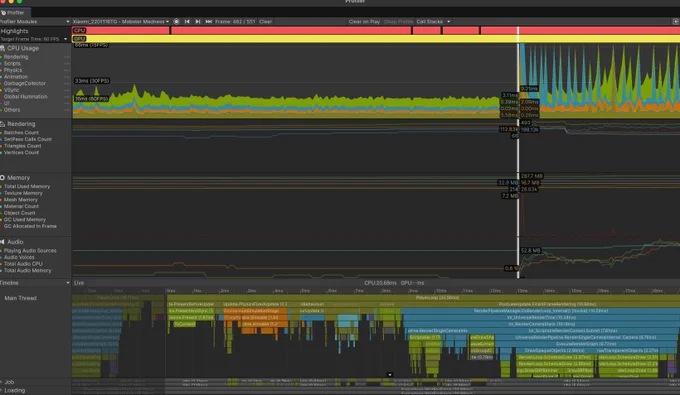
Task: Click the icon at the toolbar's right end
Action: 676,21
